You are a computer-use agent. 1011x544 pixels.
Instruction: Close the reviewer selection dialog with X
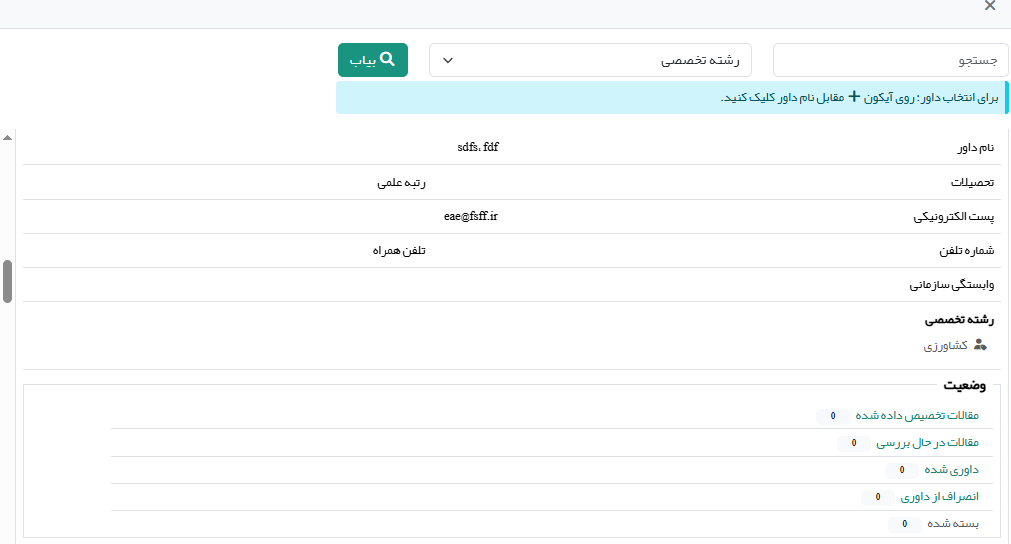click(990, 6)
